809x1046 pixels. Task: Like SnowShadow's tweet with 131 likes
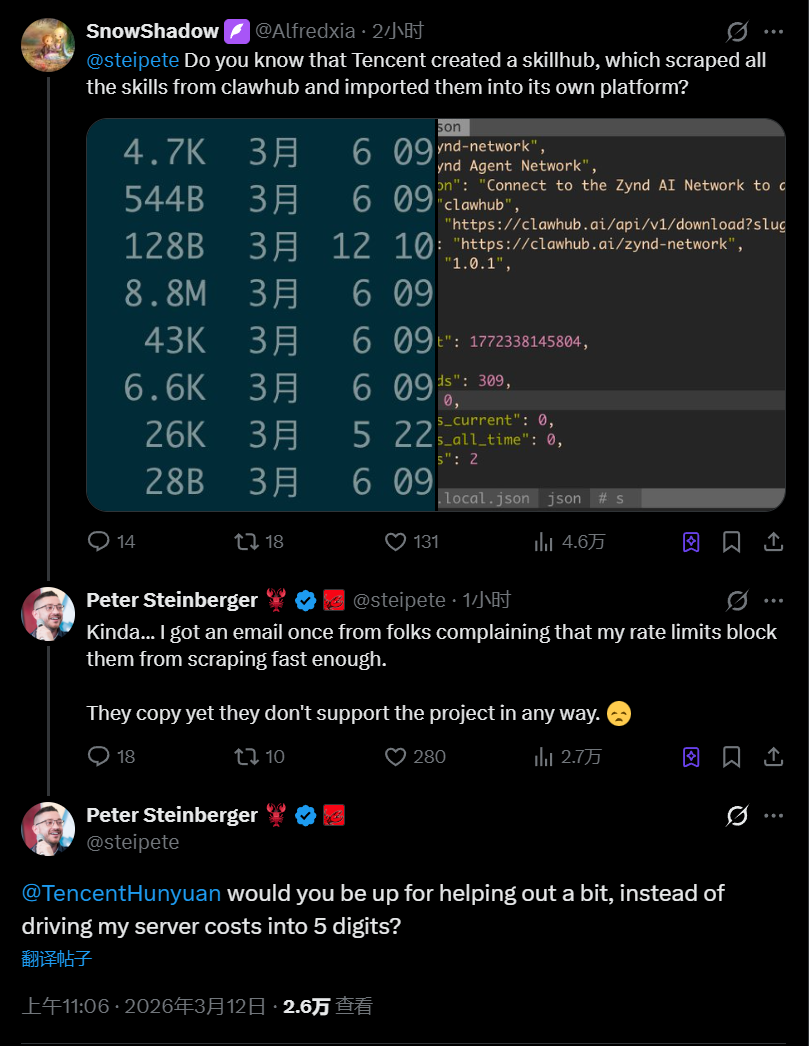coord(396,541)
